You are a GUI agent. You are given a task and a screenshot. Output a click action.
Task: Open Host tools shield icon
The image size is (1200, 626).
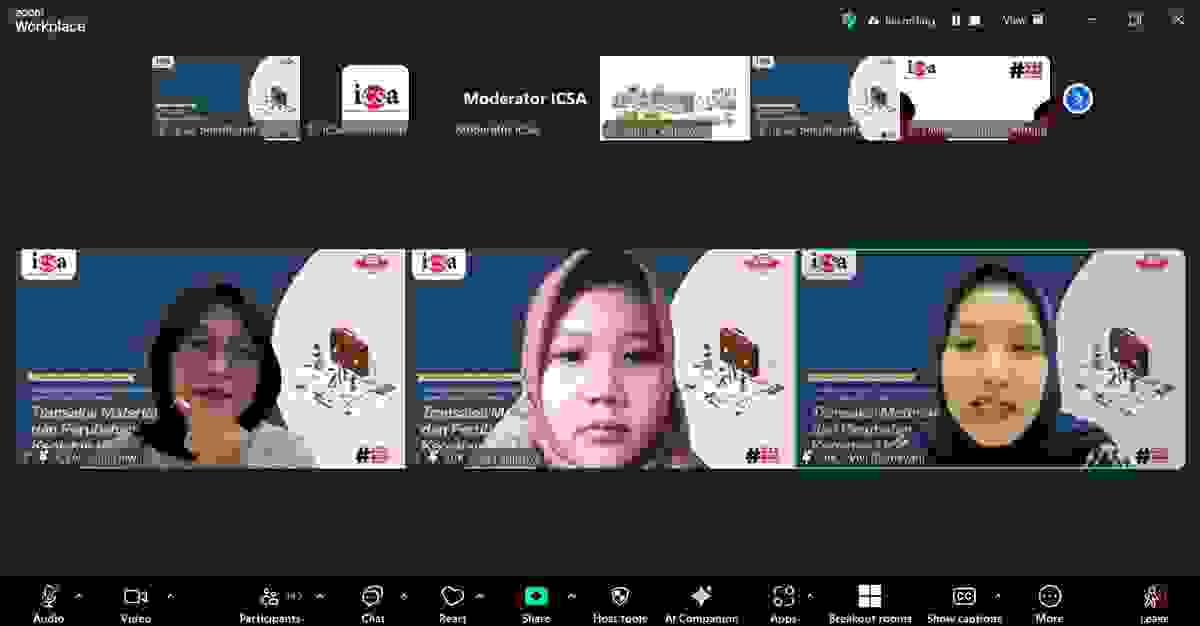coord(619,602)
